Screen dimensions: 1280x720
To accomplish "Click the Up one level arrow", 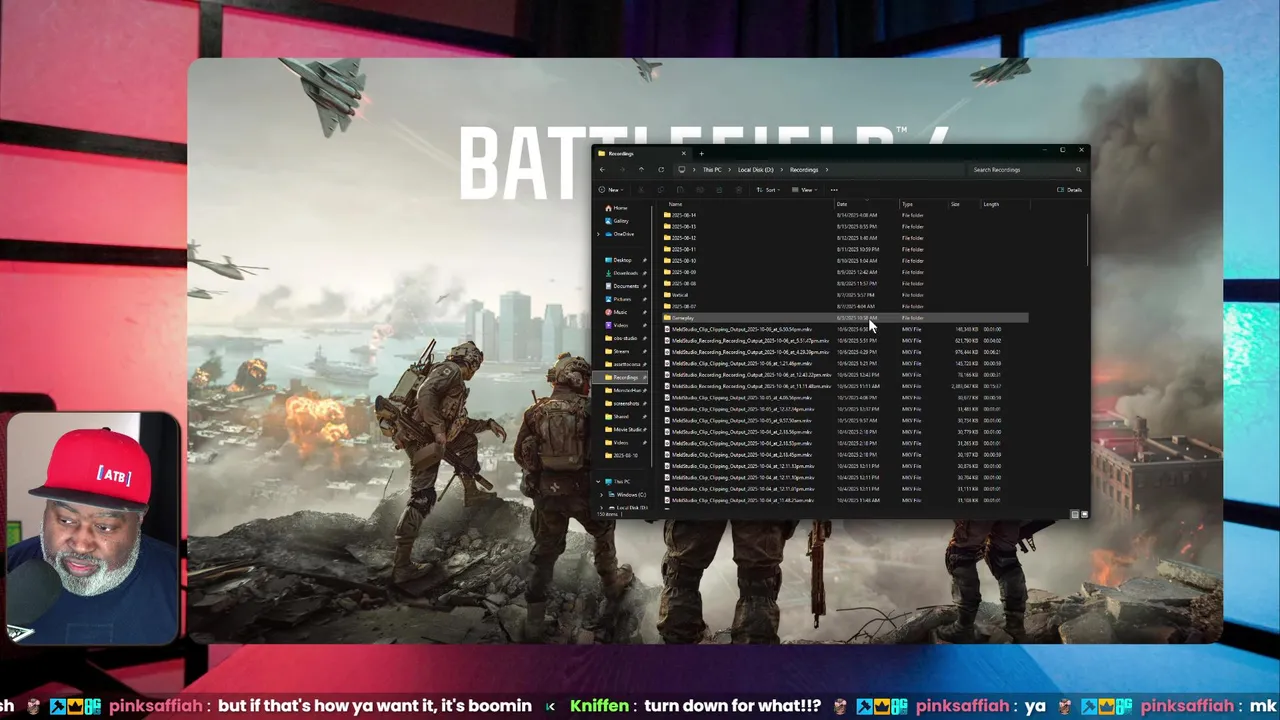I will (641, 169).
